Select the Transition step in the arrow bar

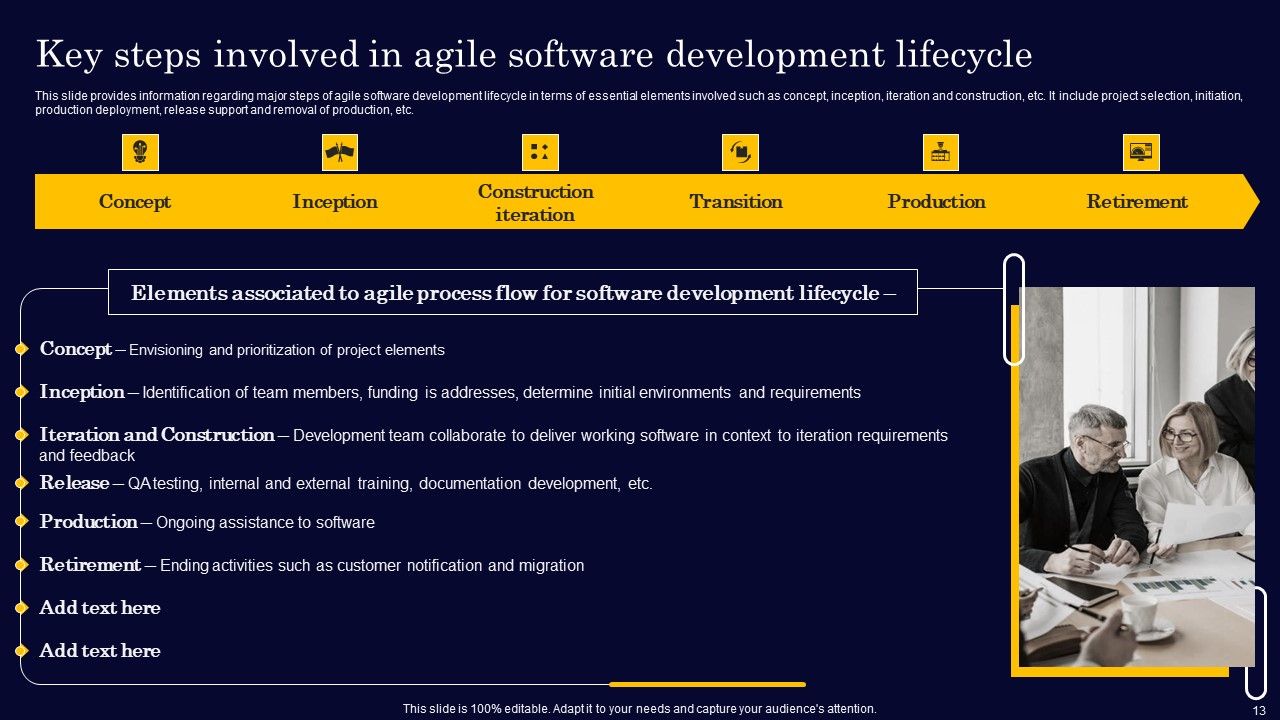click(736, 202)
